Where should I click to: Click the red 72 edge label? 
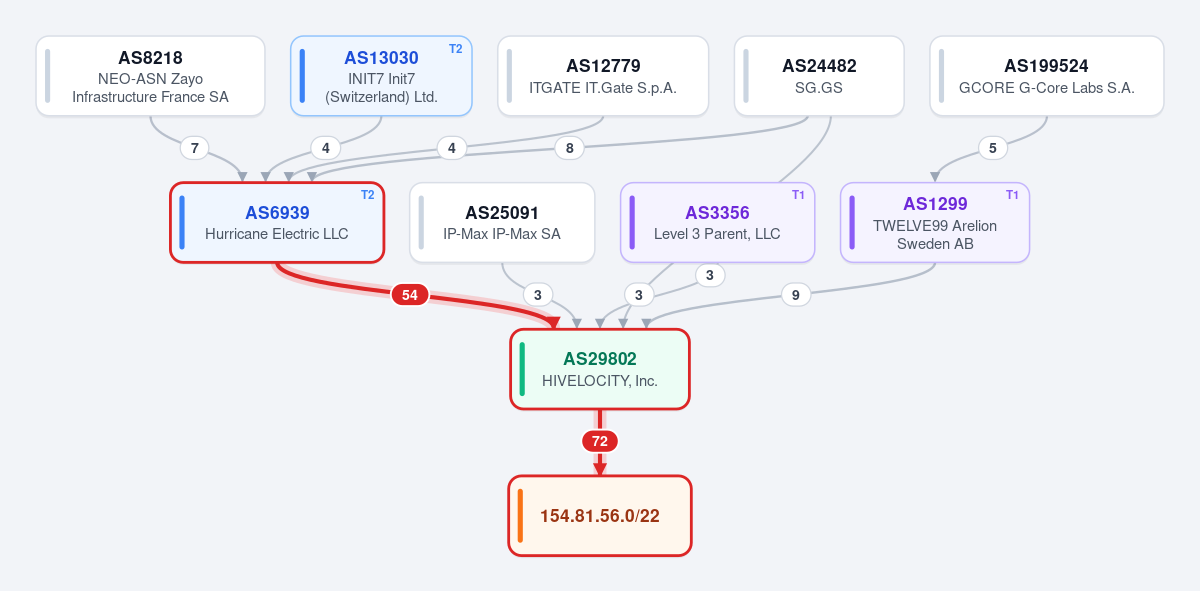pos(600,441)
